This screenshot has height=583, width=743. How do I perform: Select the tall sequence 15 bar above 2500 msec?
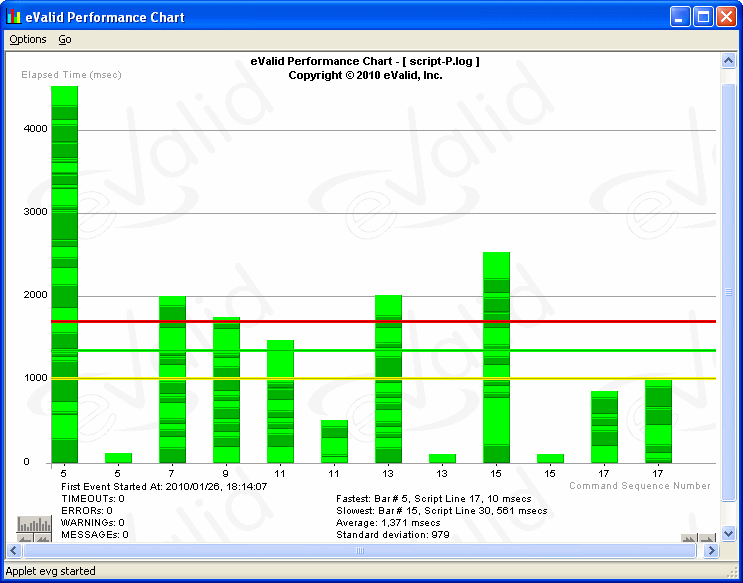pos(497,357)
